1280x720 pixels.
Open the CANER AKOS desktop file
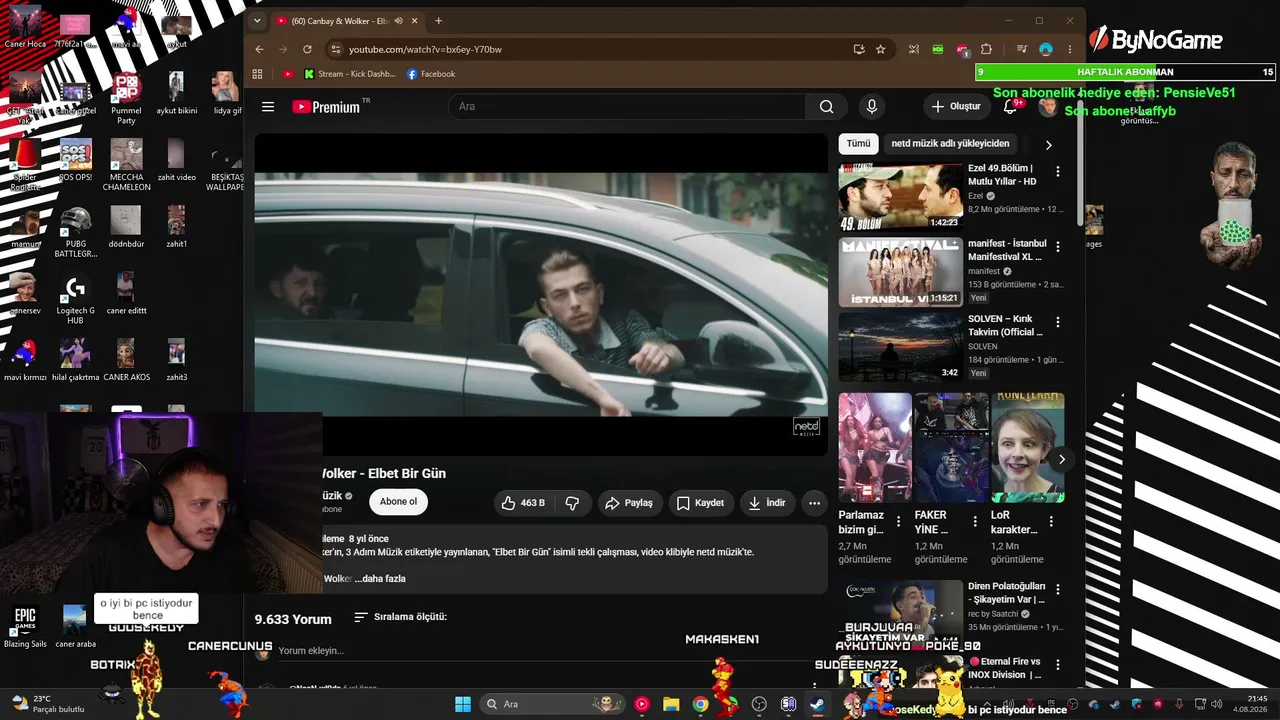(x=126, y=360)
